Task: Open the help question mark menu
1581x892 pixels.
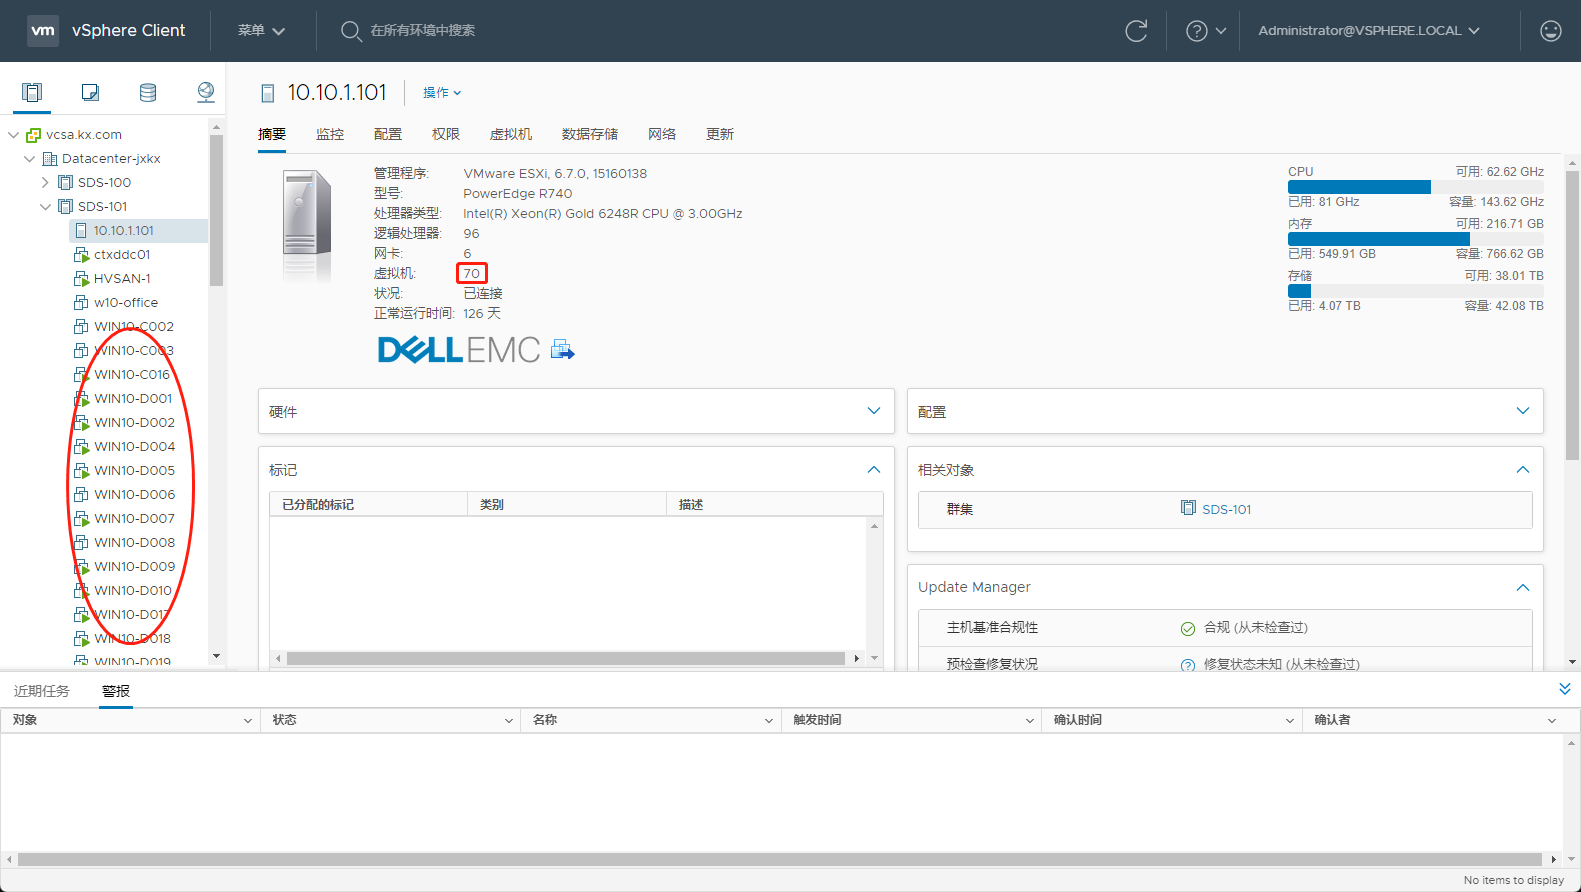Action: click(1205, 31)
